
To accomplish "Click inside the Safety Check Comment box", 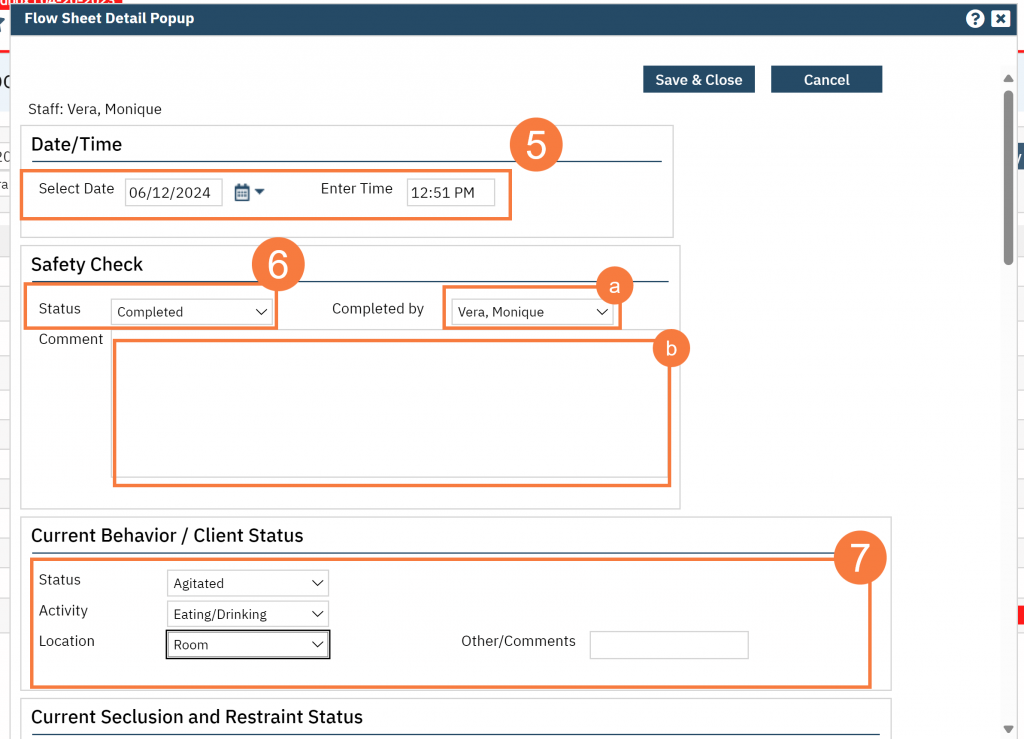I will point(392,410).
